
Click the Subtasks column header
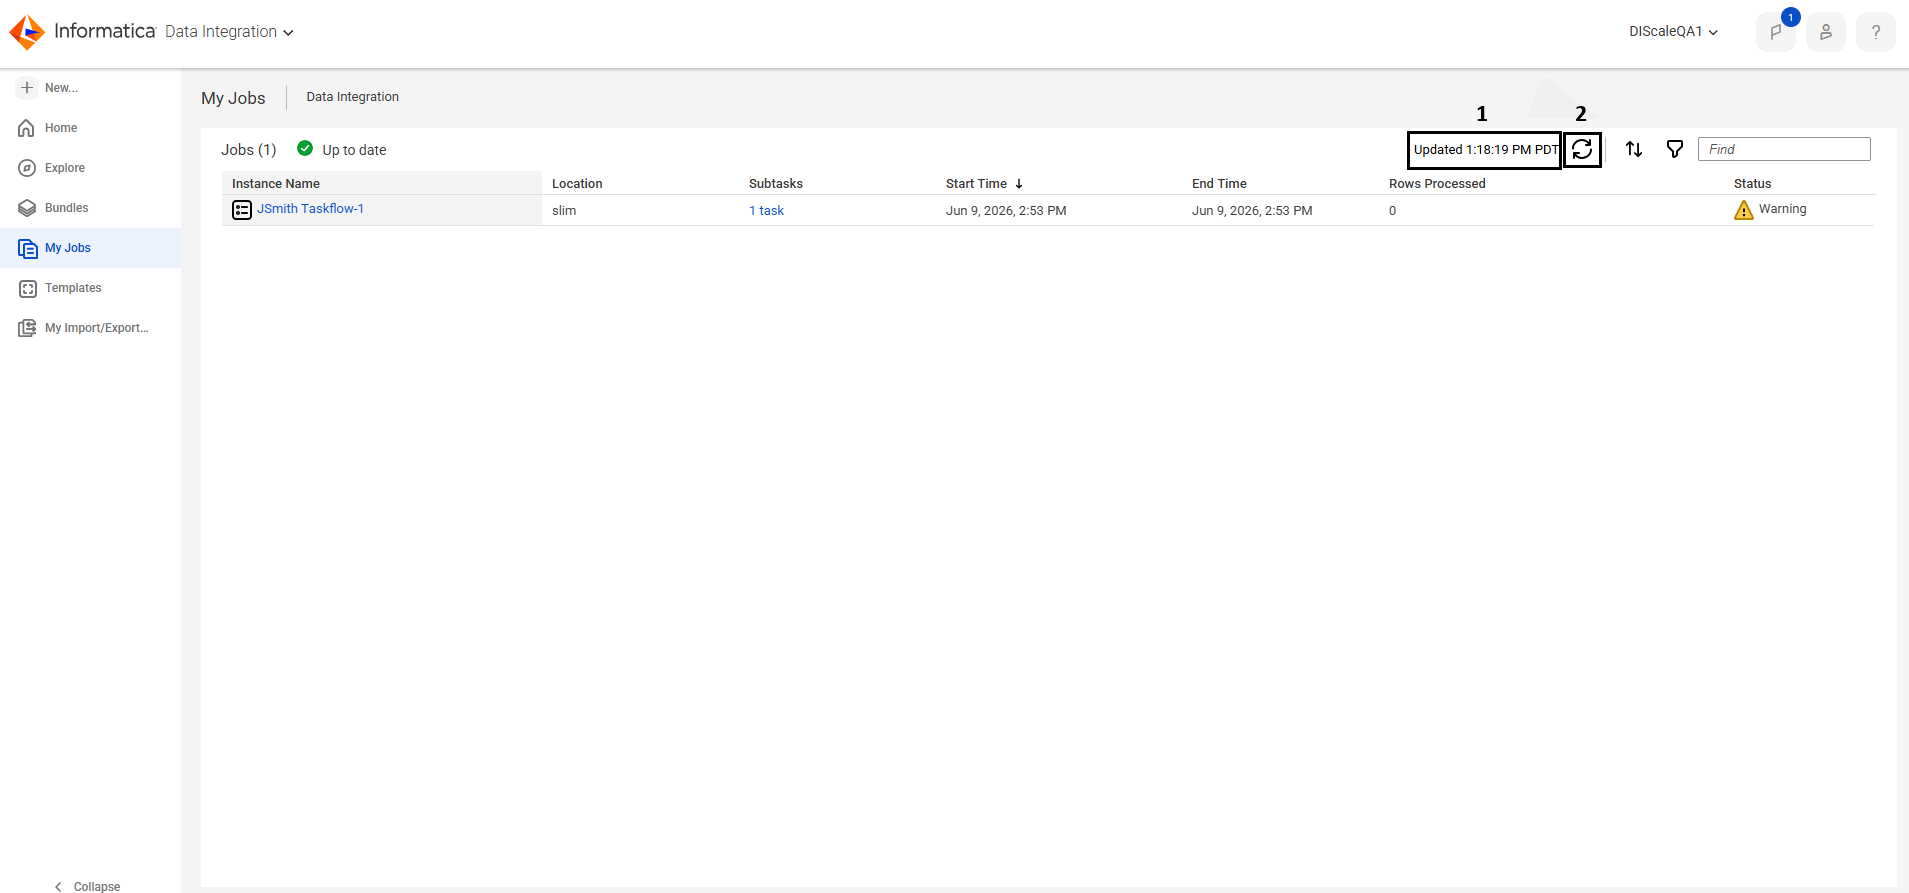point(776,183)
